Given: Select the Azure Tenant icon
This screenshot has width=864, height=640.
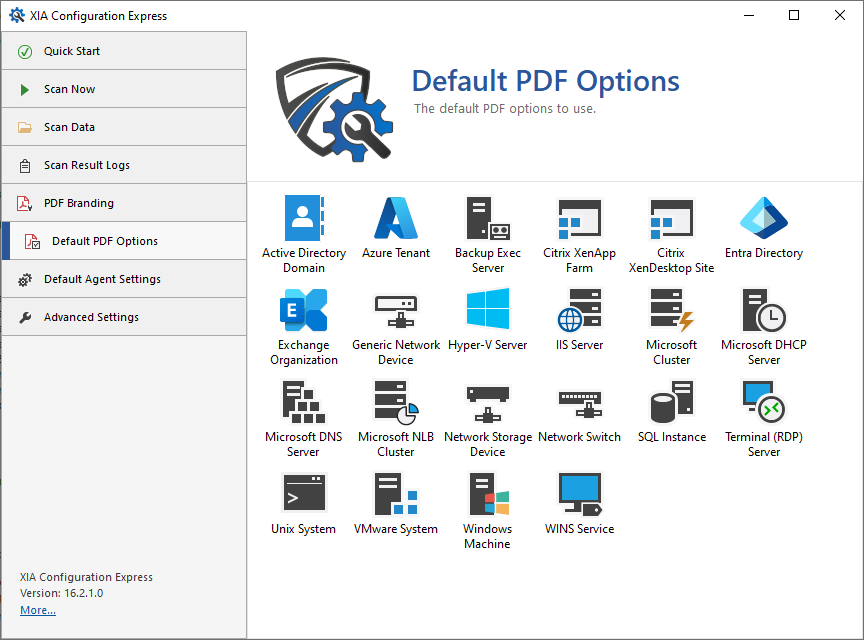Looking at the screenshot, I should tap(396, 218).
